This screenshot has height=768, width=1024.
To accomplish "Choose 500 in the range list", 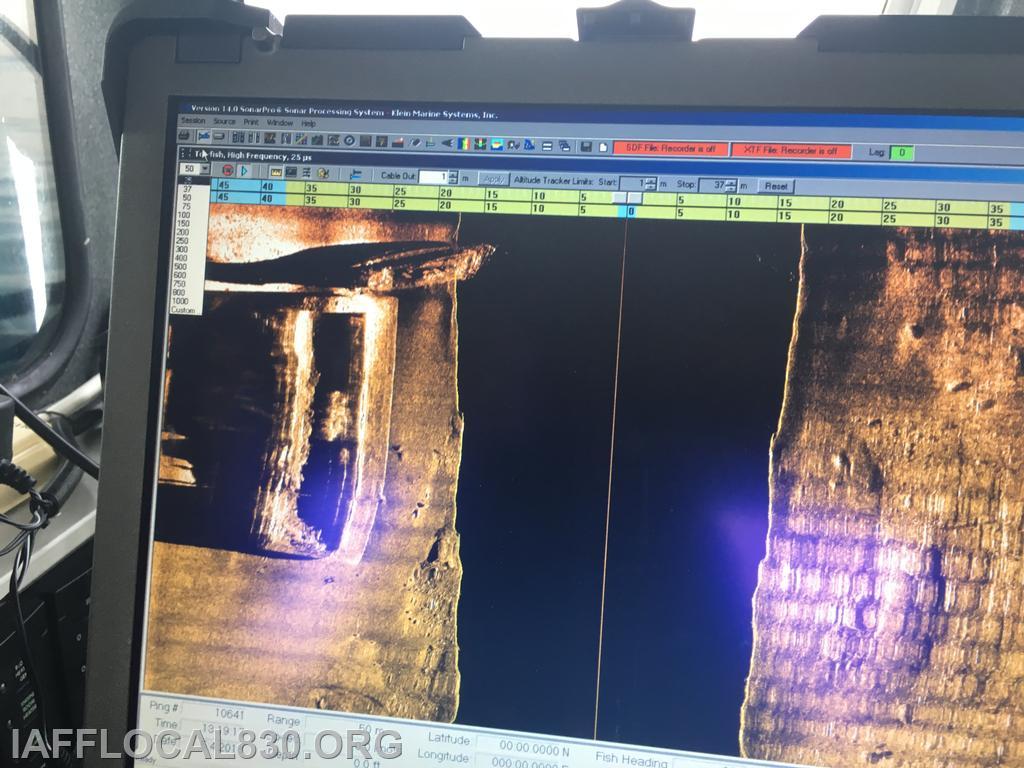I will click(x=181, y=267).
